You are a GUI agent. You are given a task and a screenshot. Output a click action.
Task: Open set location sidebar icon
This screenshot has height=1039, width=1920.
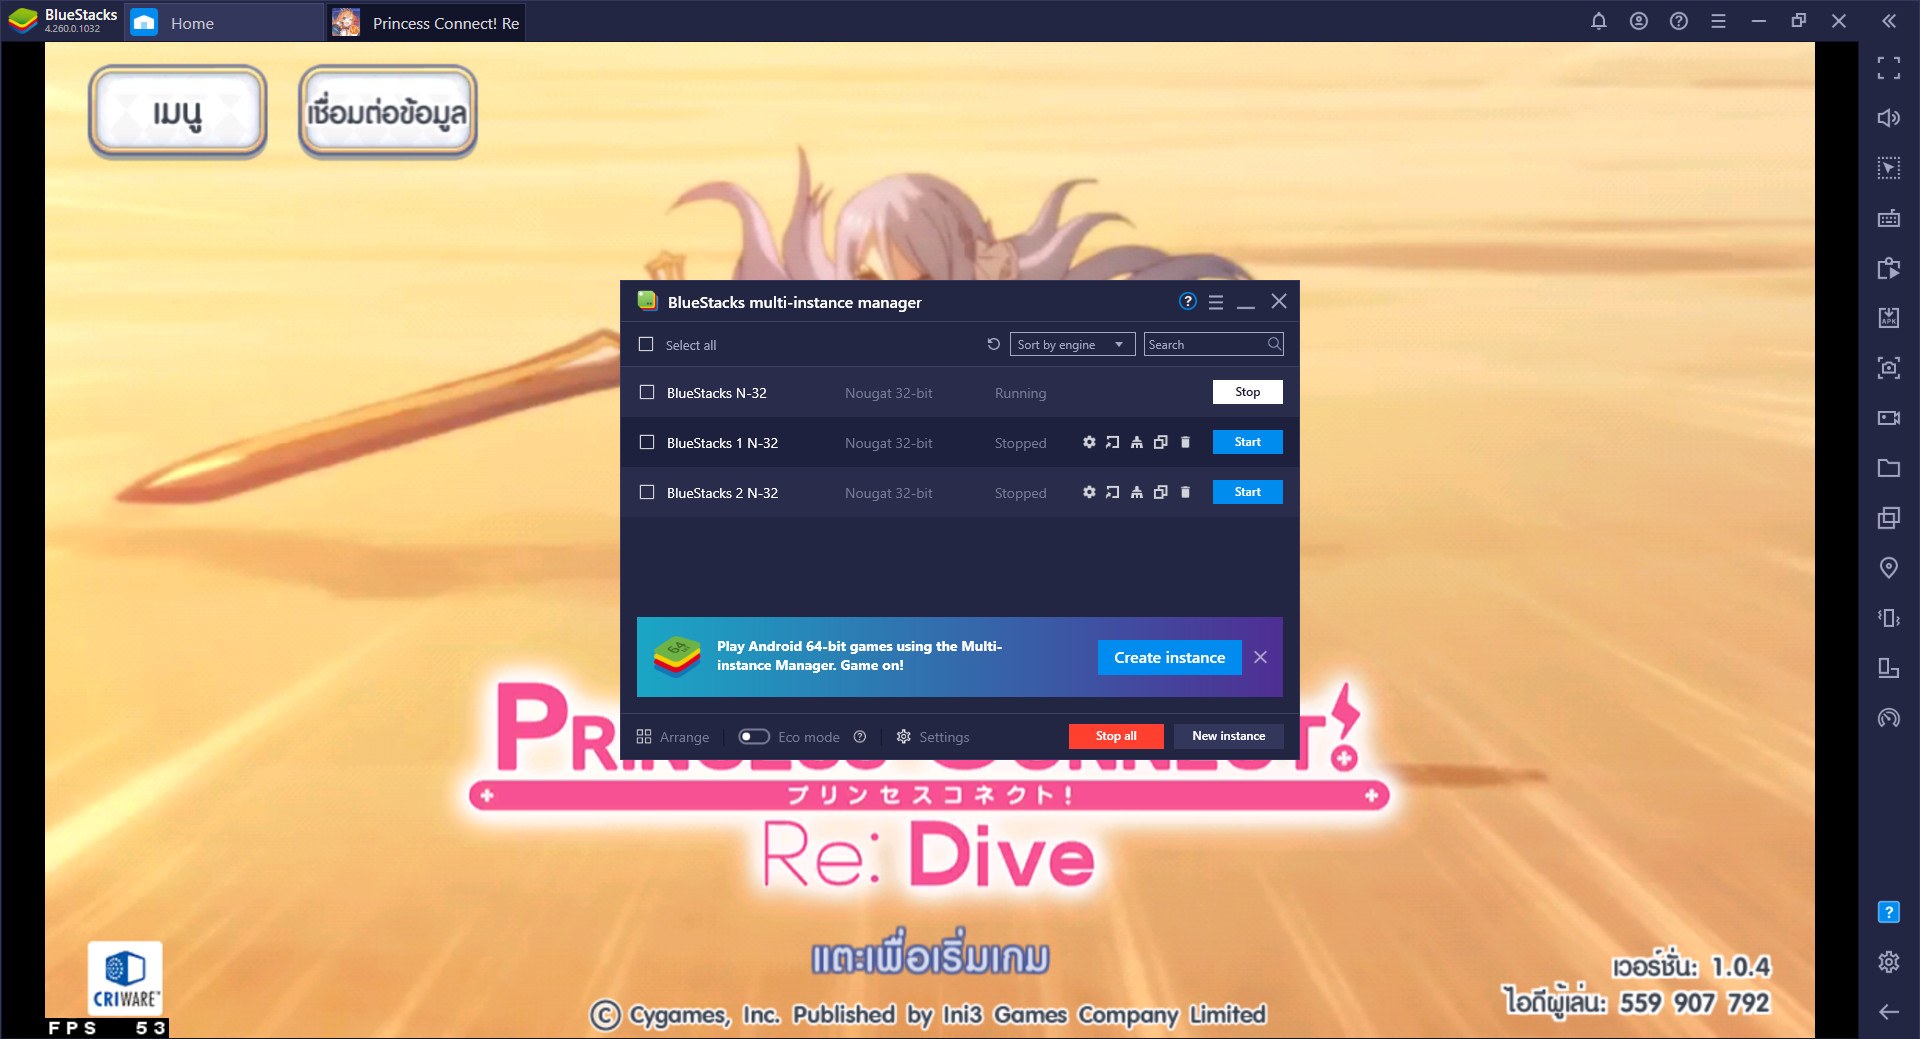point(1889,568)
